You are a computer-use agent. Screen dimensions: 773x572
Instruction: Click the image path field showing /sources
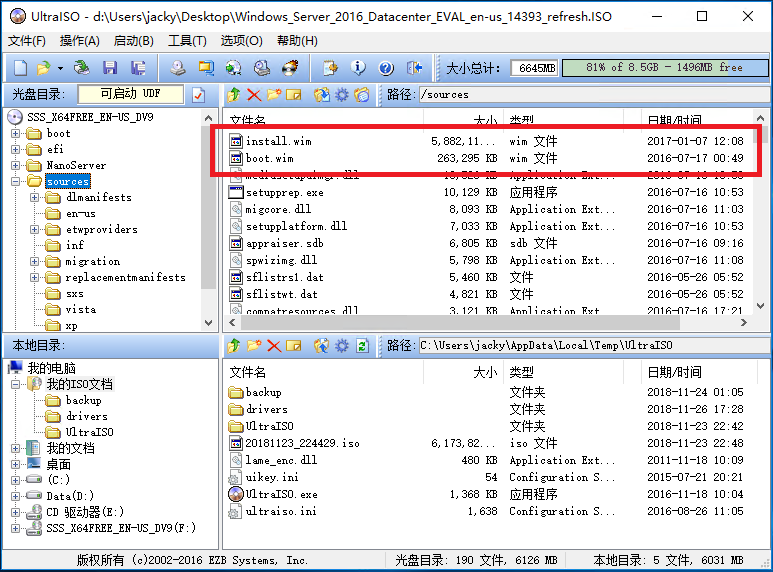[594, 95]
